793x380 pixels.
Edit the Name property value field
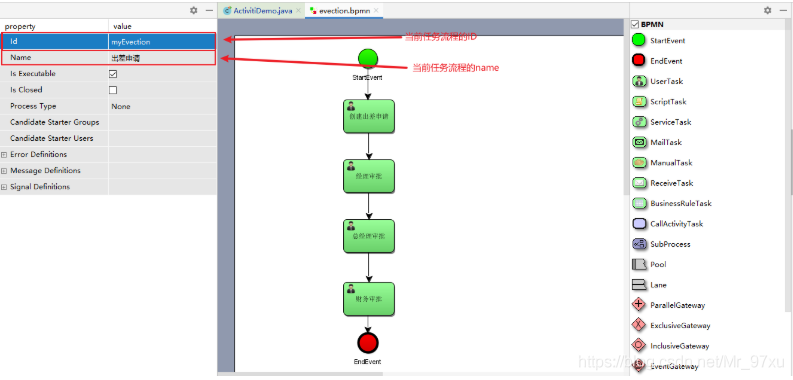point(162,58)
